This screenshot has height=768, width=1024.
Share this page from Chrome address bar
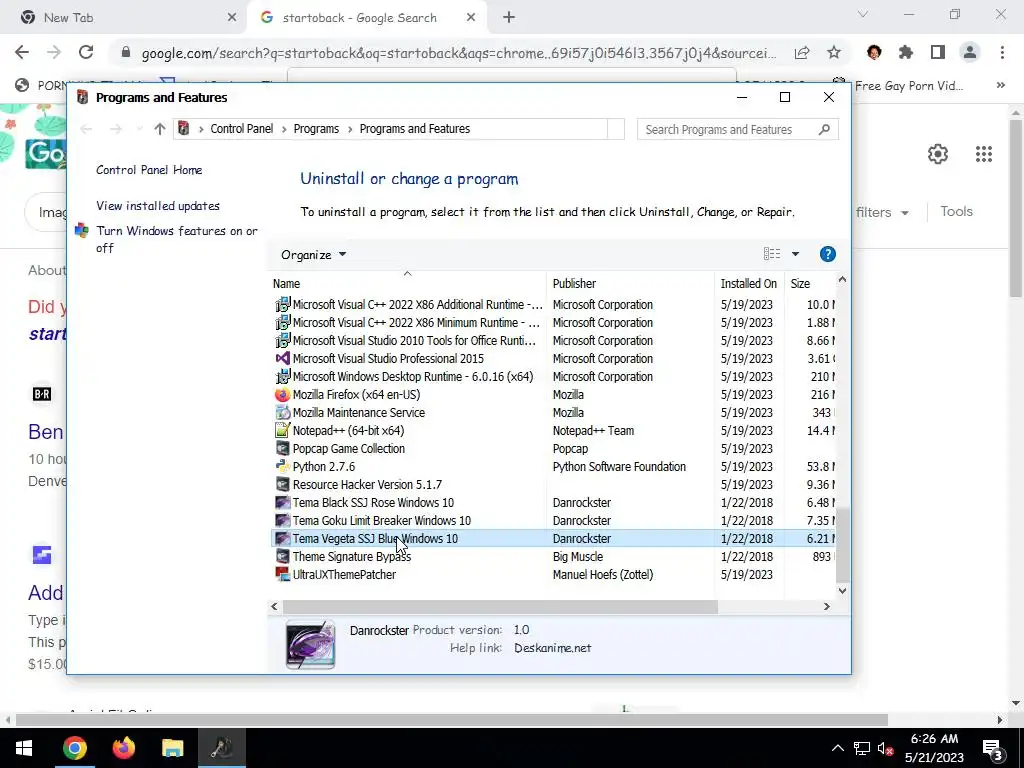coord(802,52)
